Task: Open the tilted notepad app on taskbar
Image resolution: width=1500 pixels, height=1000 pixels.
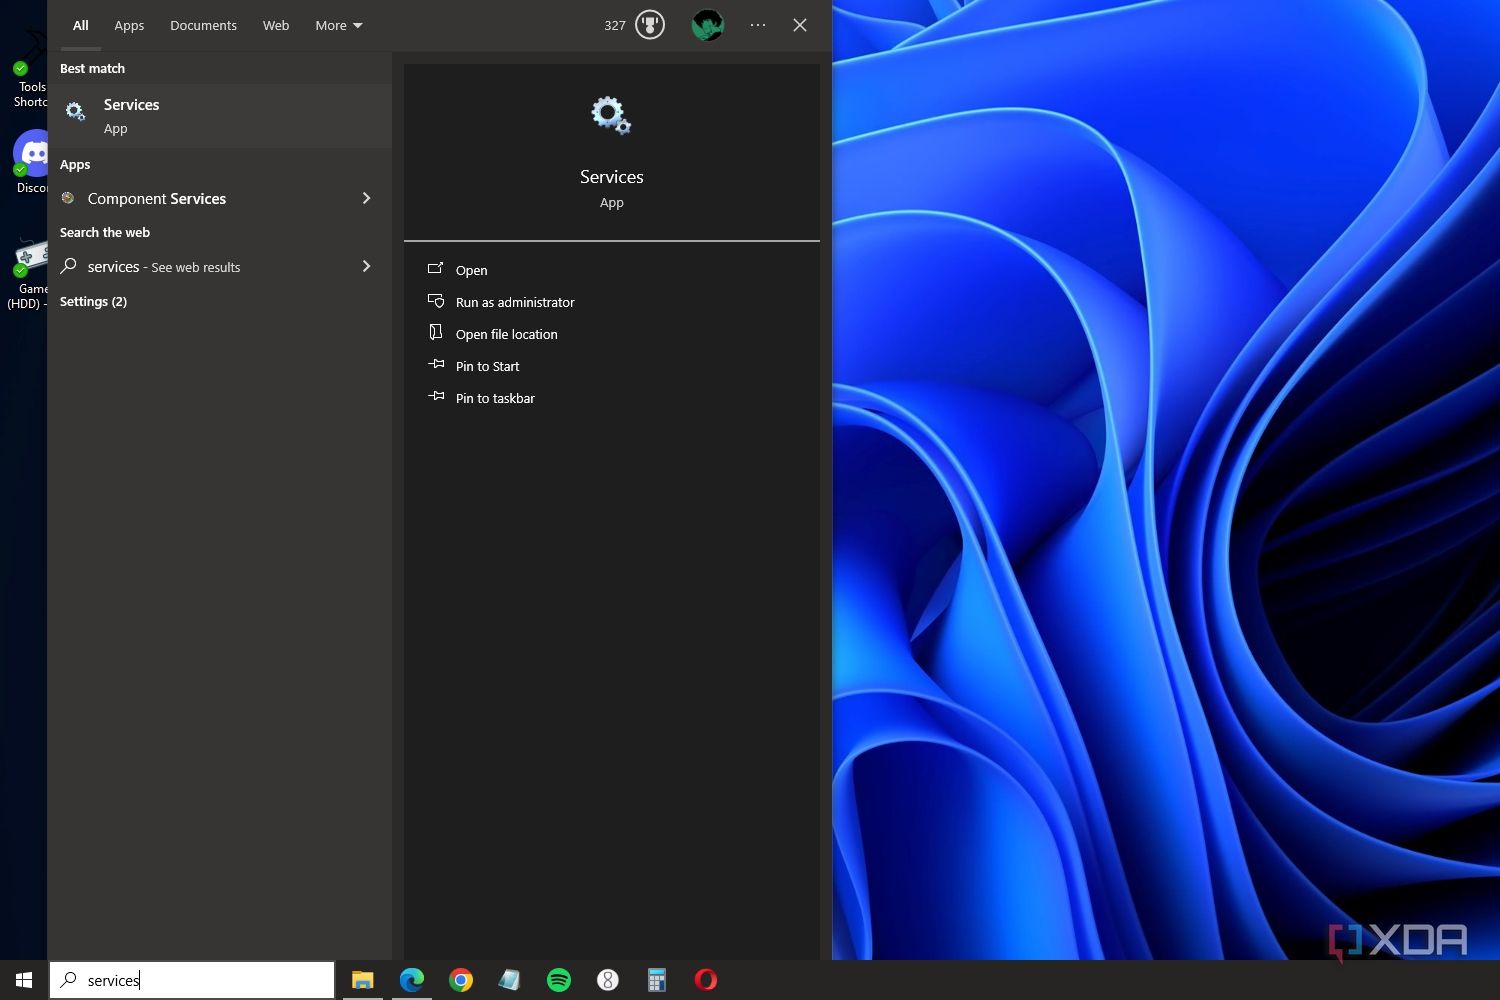Action: click(510, 980)
